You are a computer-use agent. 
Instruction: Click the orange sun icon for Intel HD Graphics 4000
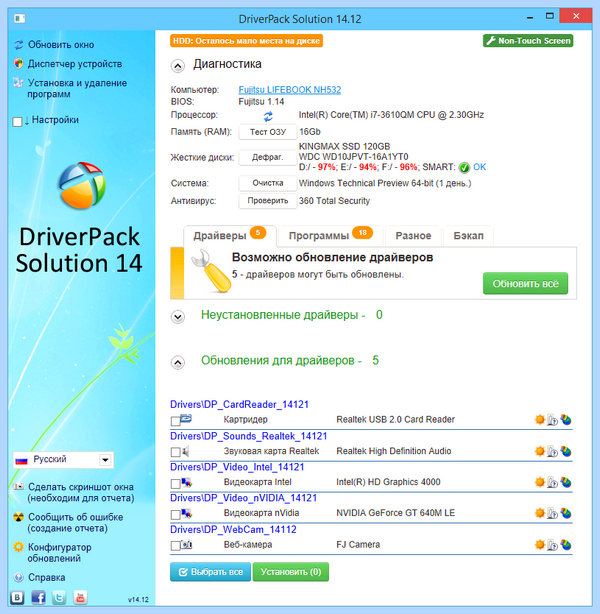point(540,482)
